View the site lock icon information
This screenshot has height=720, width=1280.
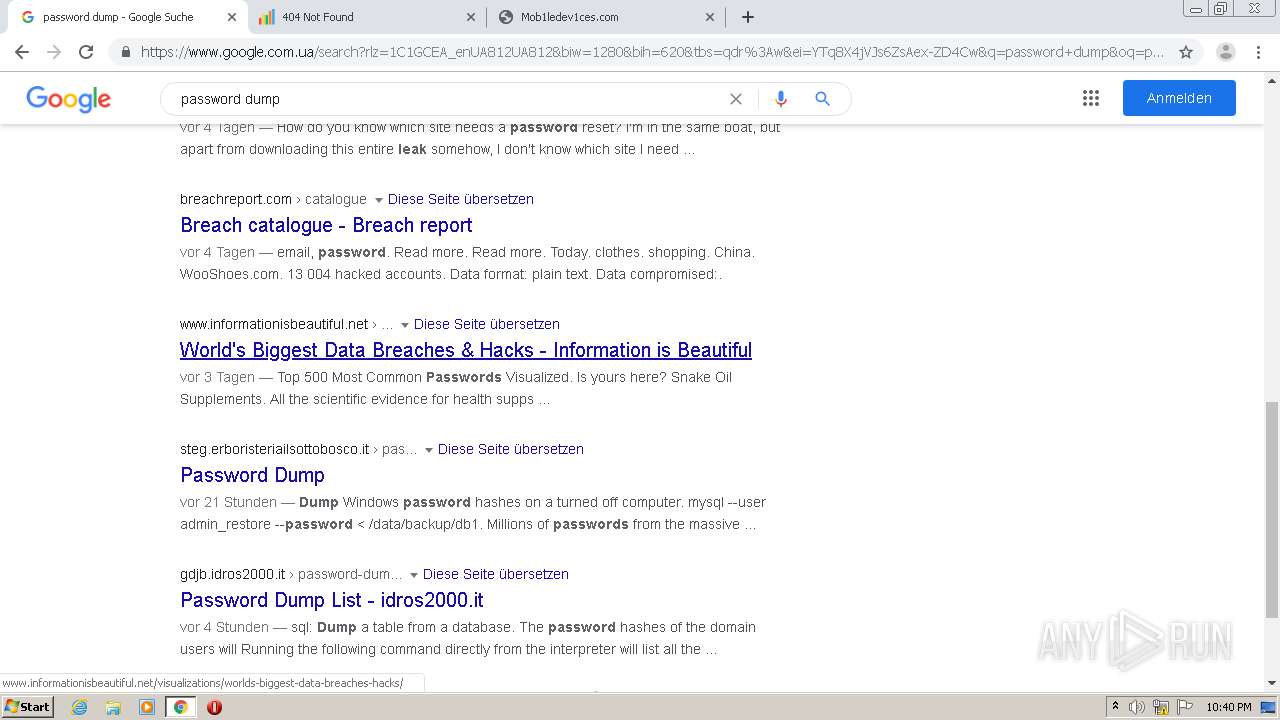tap(125, 52)
